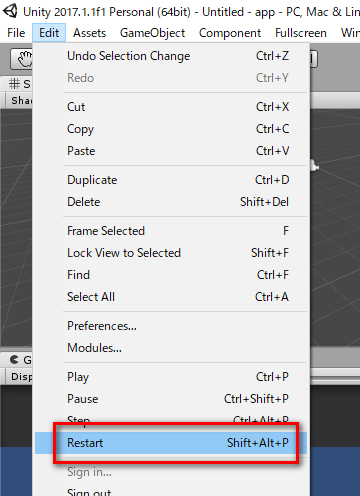Image resolution: width=360 pixels, height=496 pixels.
Task: Open the Assets menu
Action: pos(89,33)
